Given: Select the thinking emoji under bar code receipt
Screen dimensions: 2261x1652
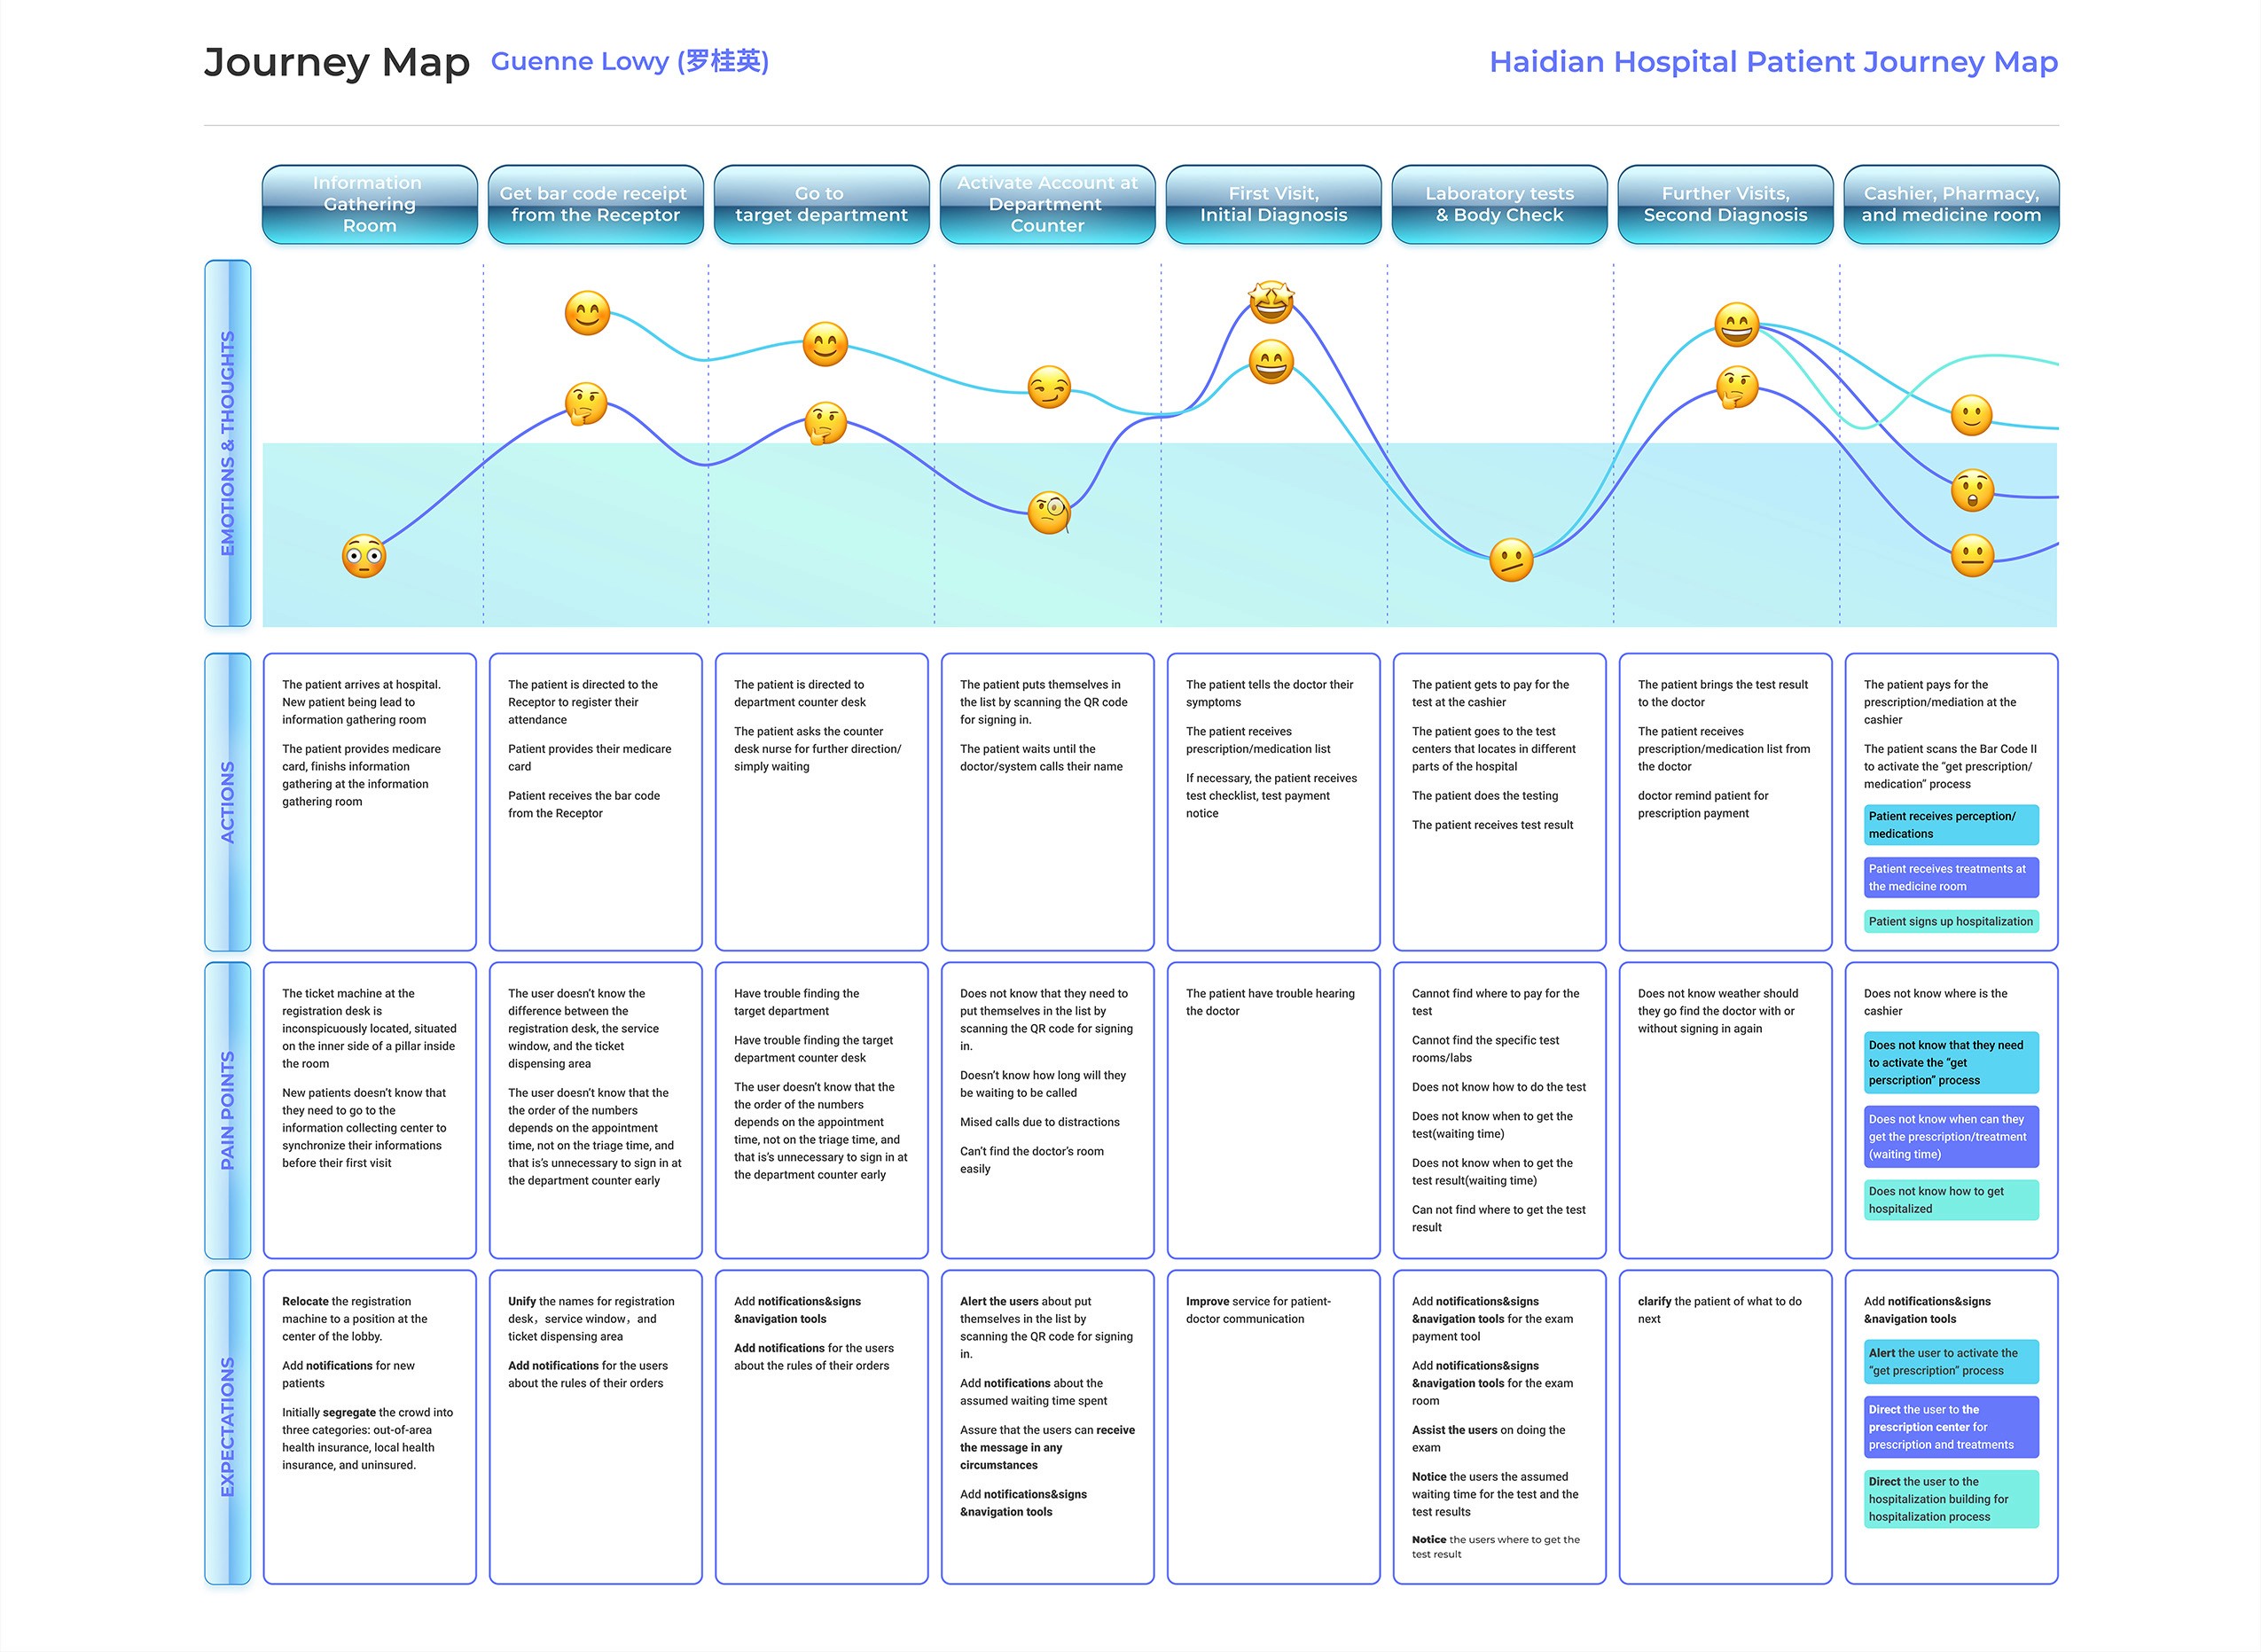Looking at the screenshot, I should pos(586,404).
